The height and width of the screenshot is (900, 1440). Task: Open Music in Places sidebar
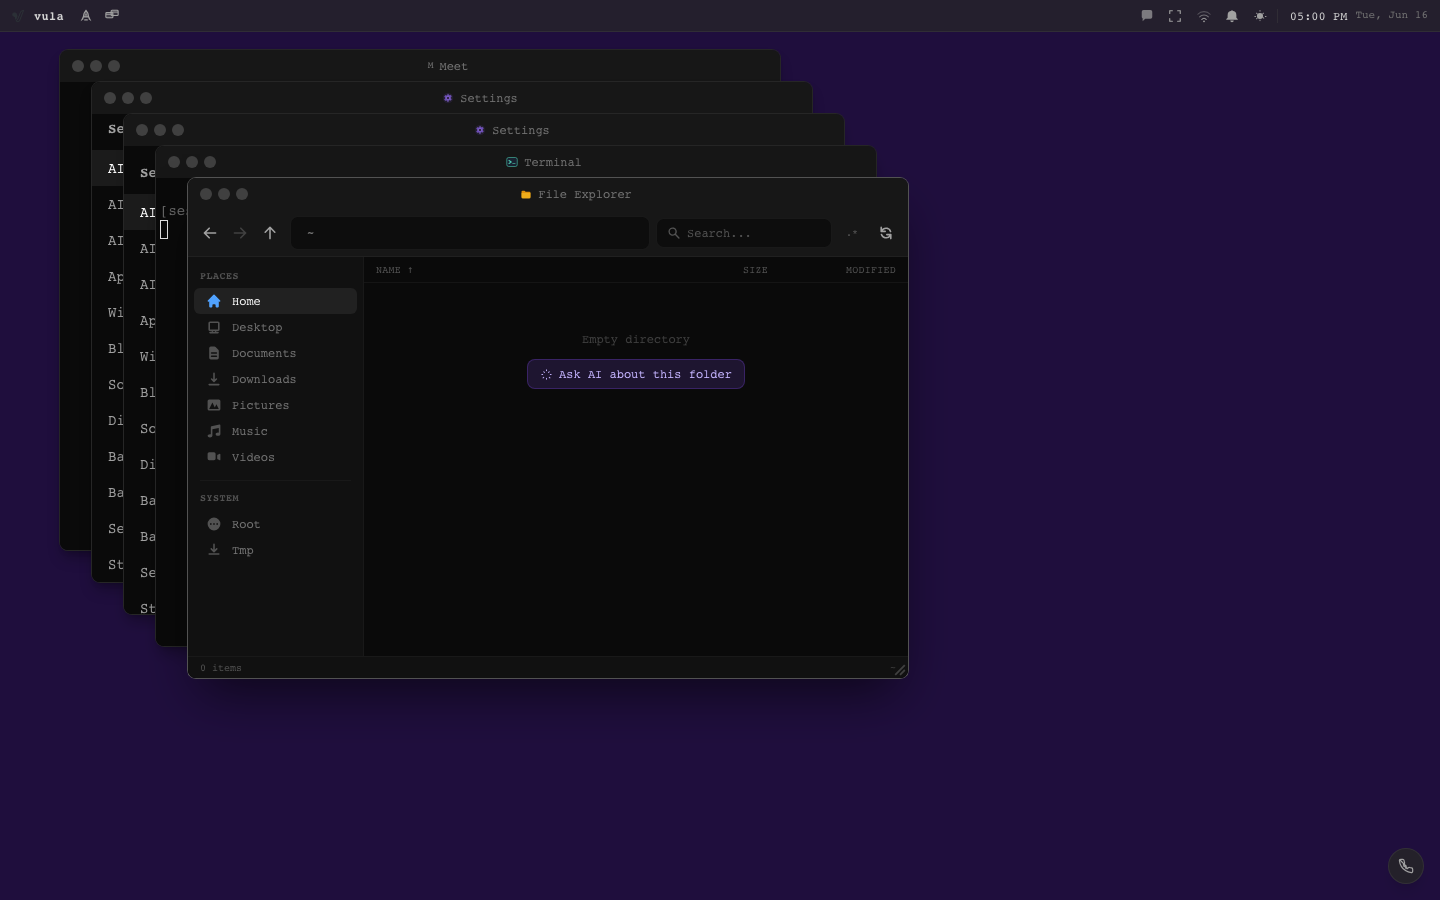coord(275,431)
